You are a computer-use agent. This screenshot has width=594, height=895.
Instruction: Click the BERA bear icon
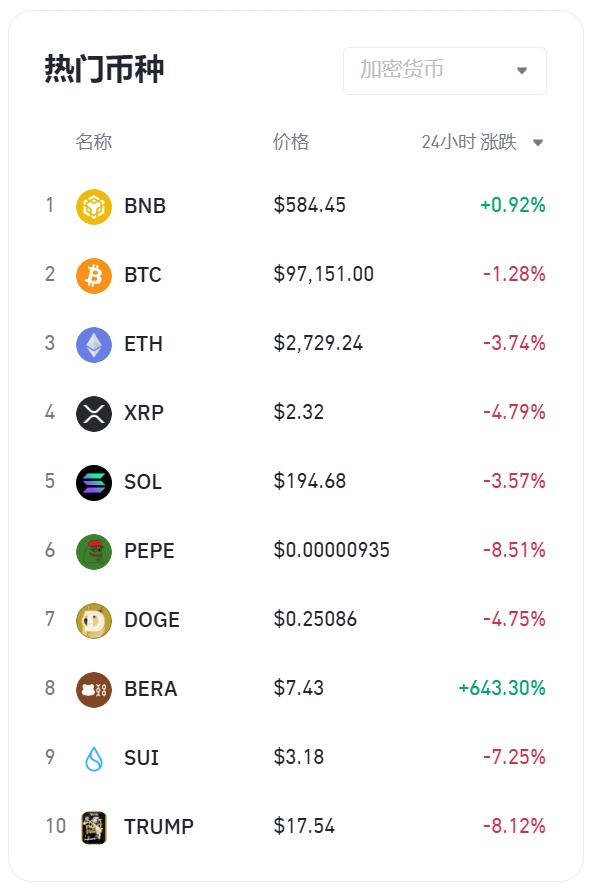tap(94, 690)
